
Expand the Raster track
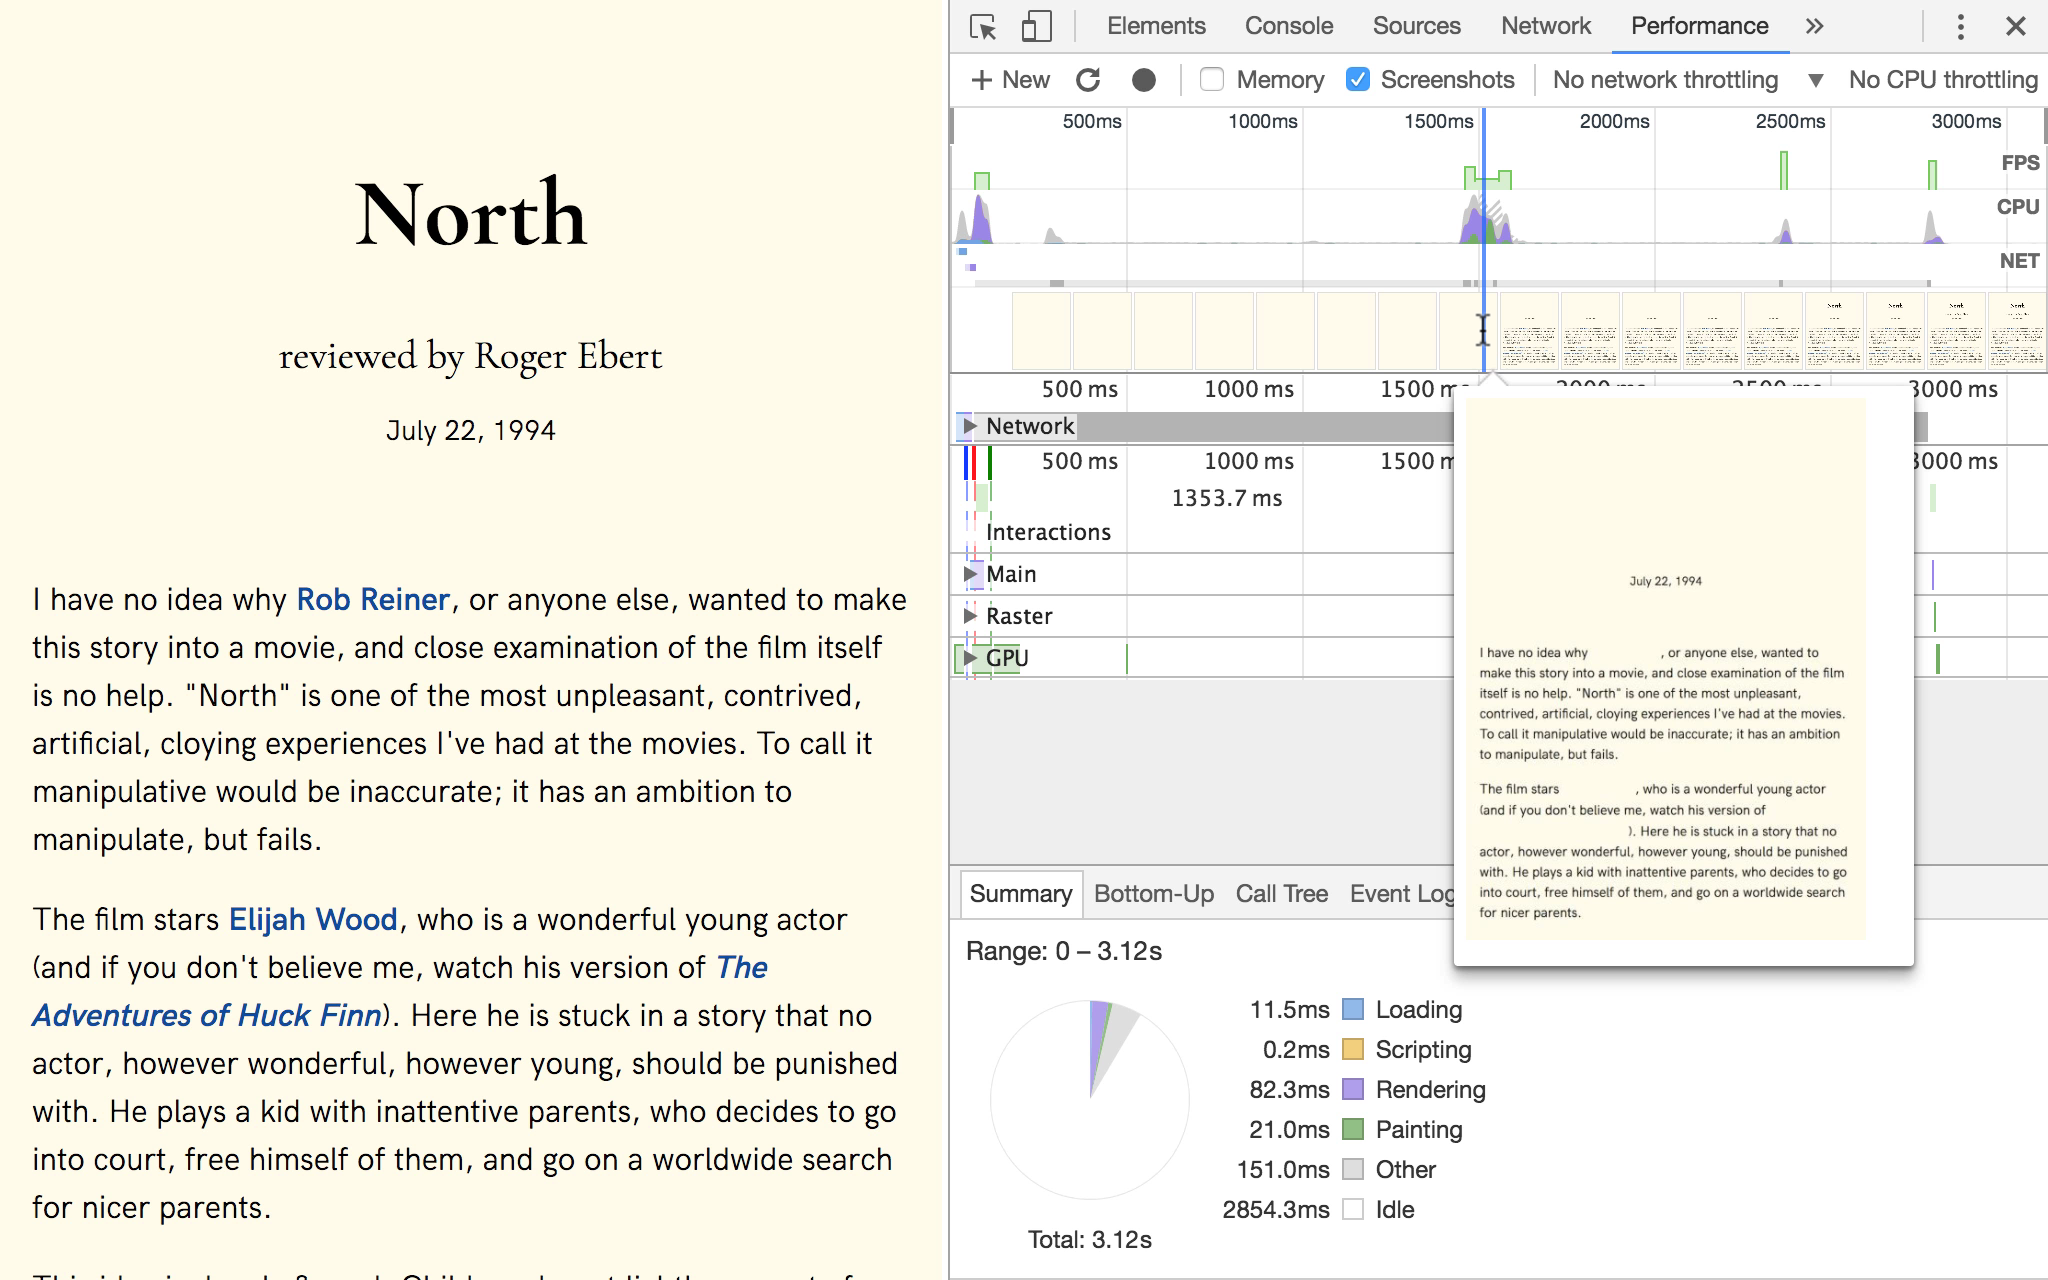[969, 616]
